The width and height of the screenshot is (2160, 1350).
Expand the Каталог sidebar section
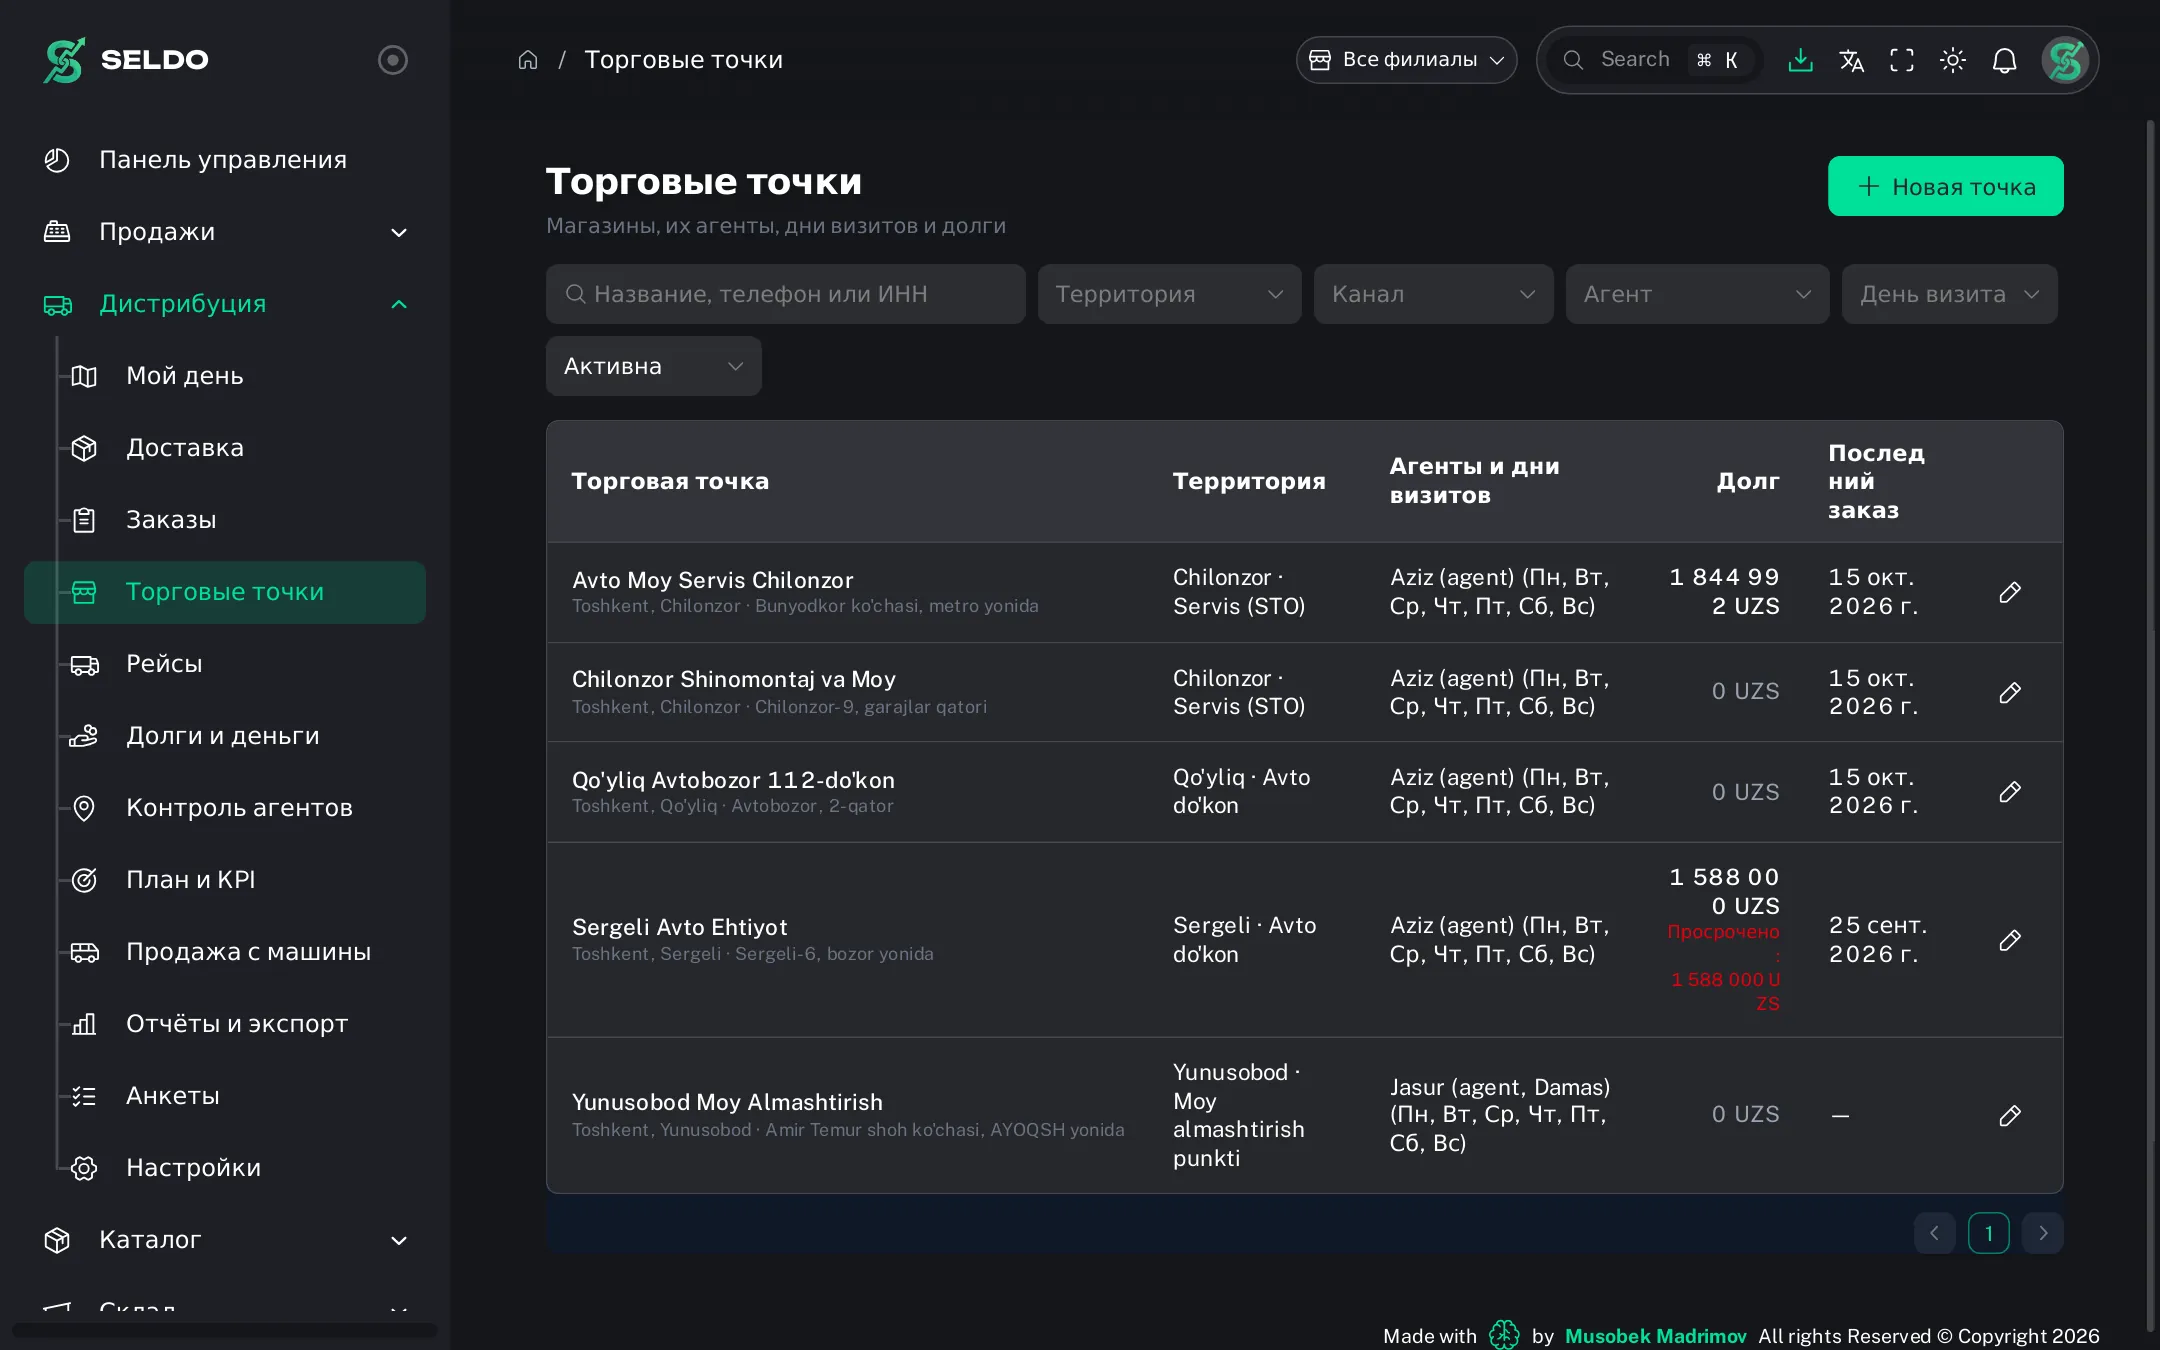click(225, 1240)
